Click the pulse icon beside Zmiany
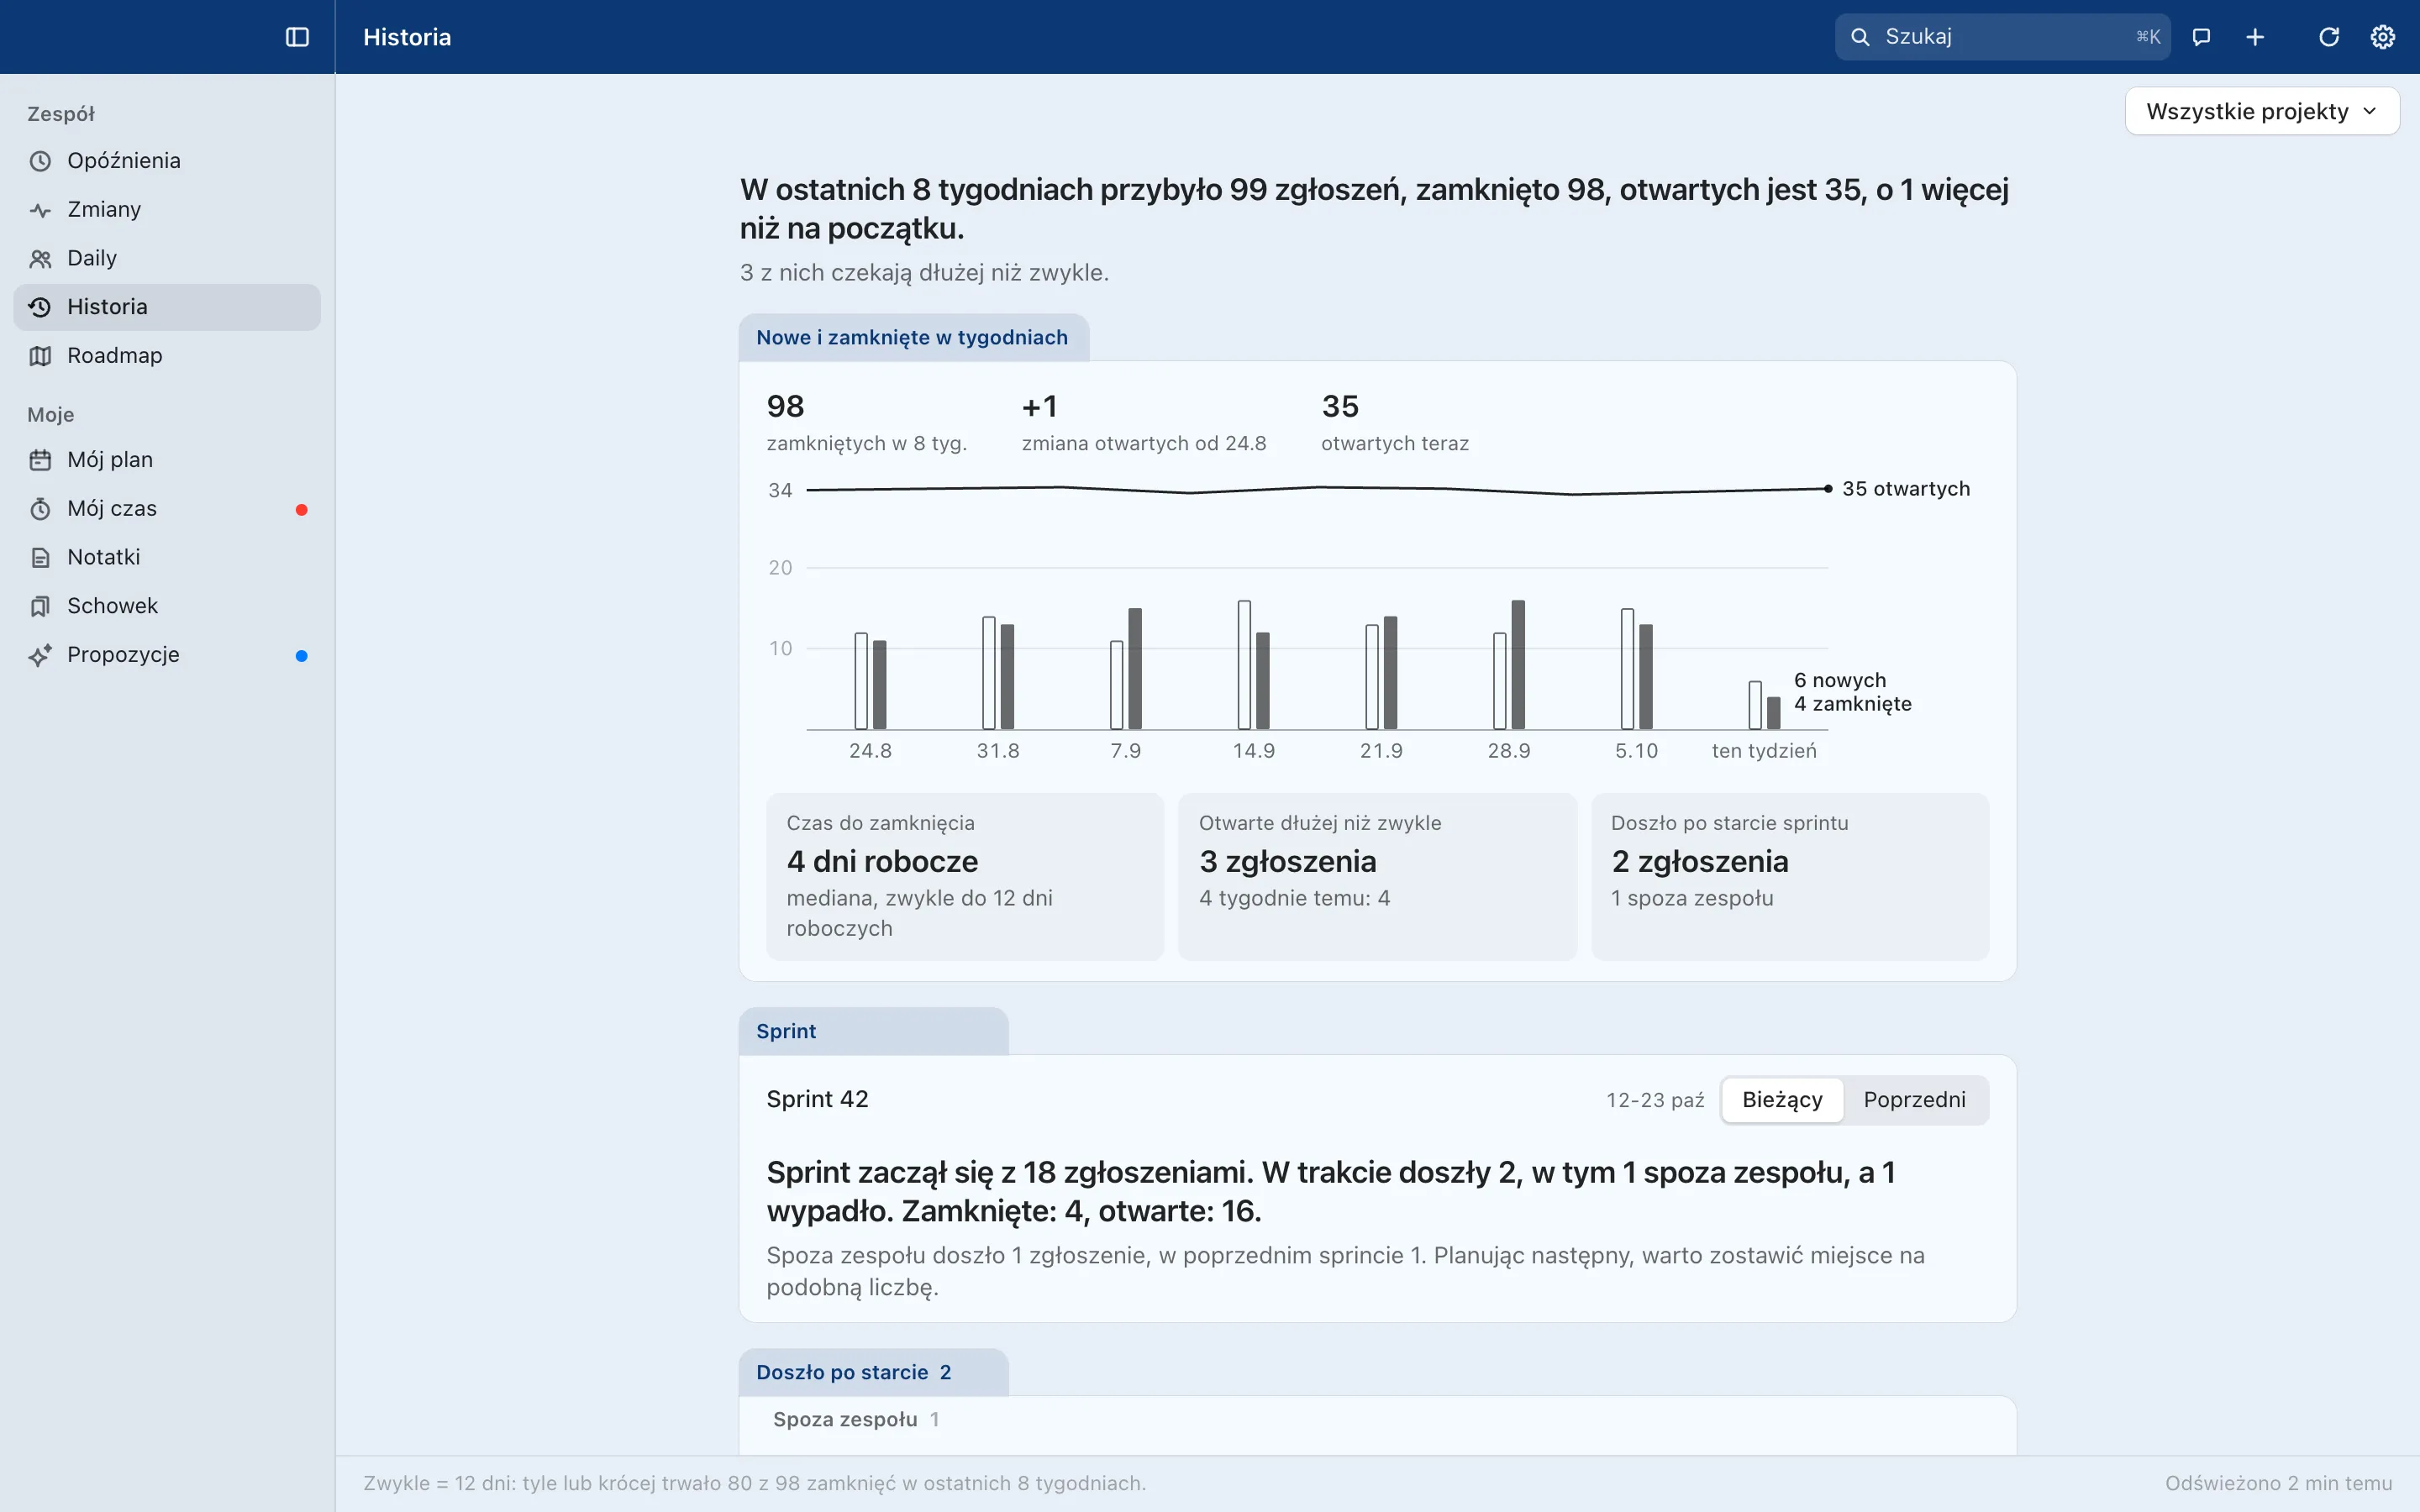2420x1512 pixels. (x=40, y=210)
